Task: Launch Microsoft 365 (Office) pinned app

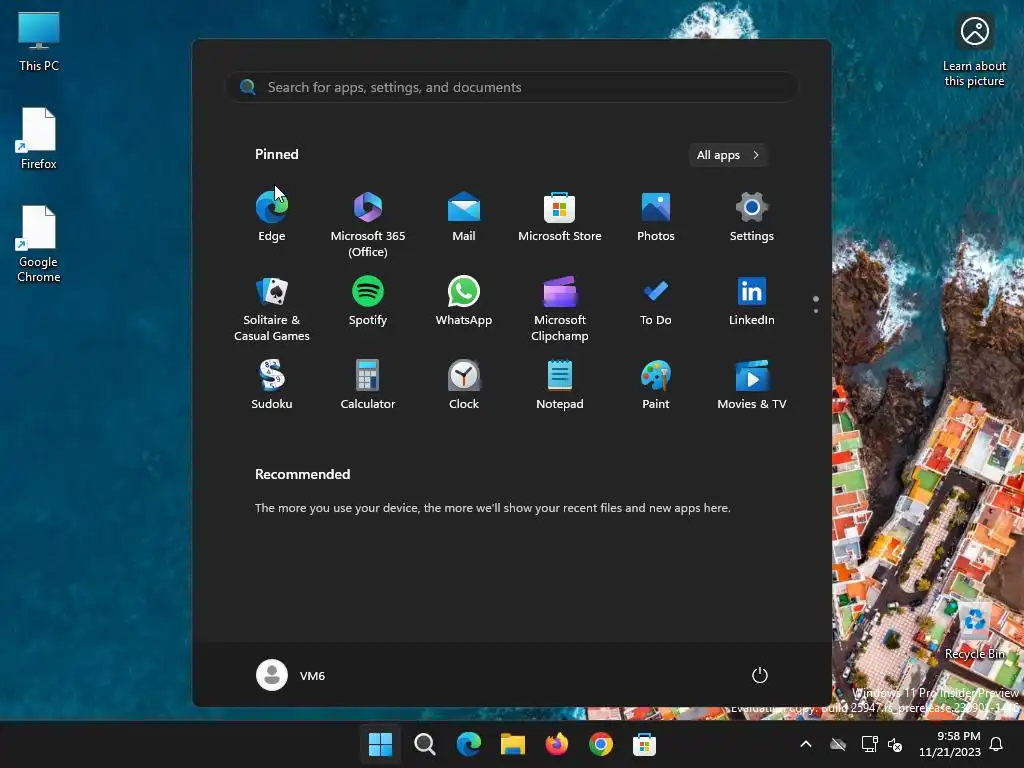Action: [368, 225]
